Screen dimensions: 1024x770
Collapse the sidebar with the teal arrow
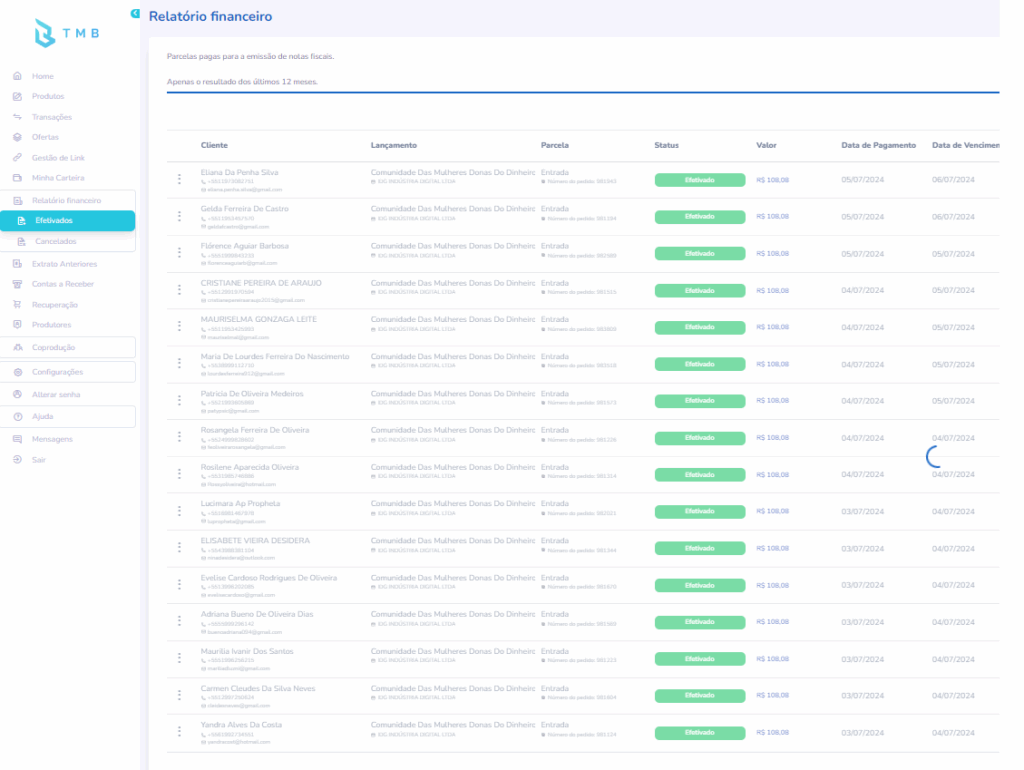(135, 14)
